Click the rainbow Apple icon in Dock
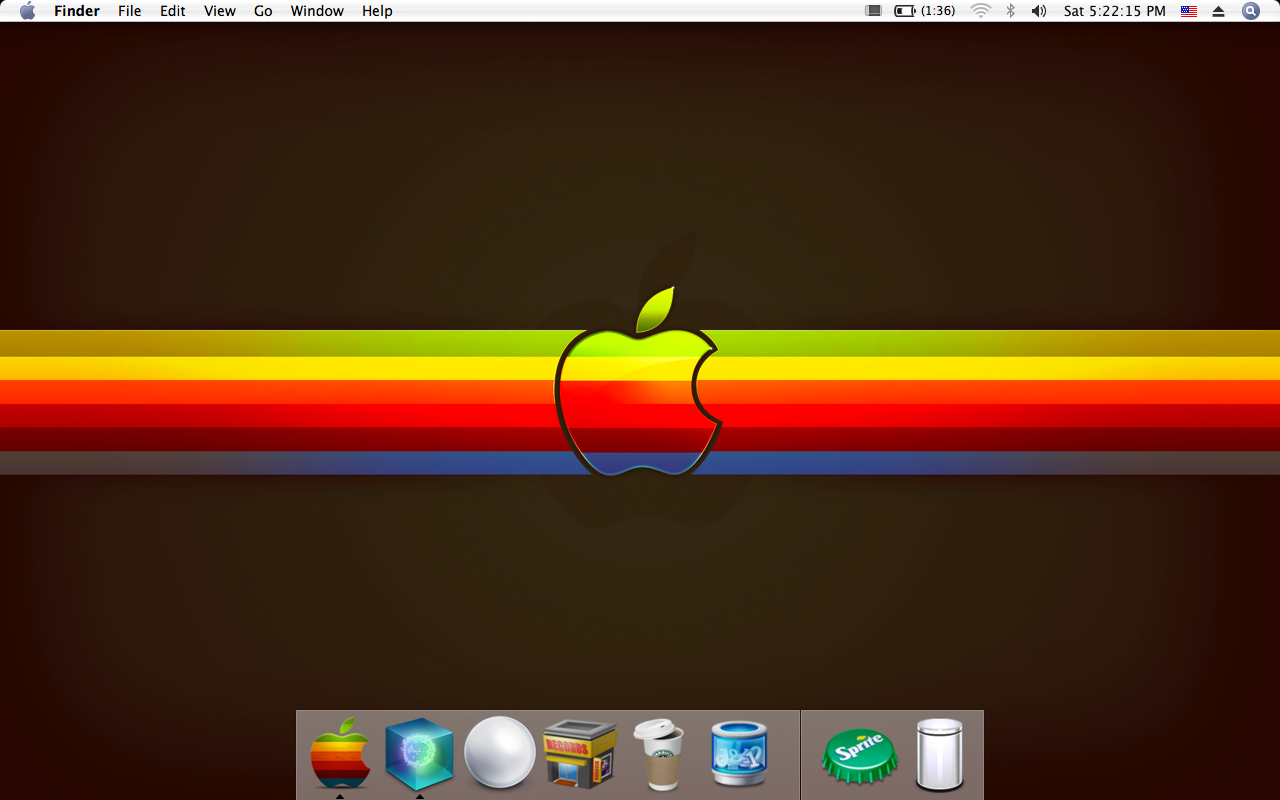 point(340,752)
